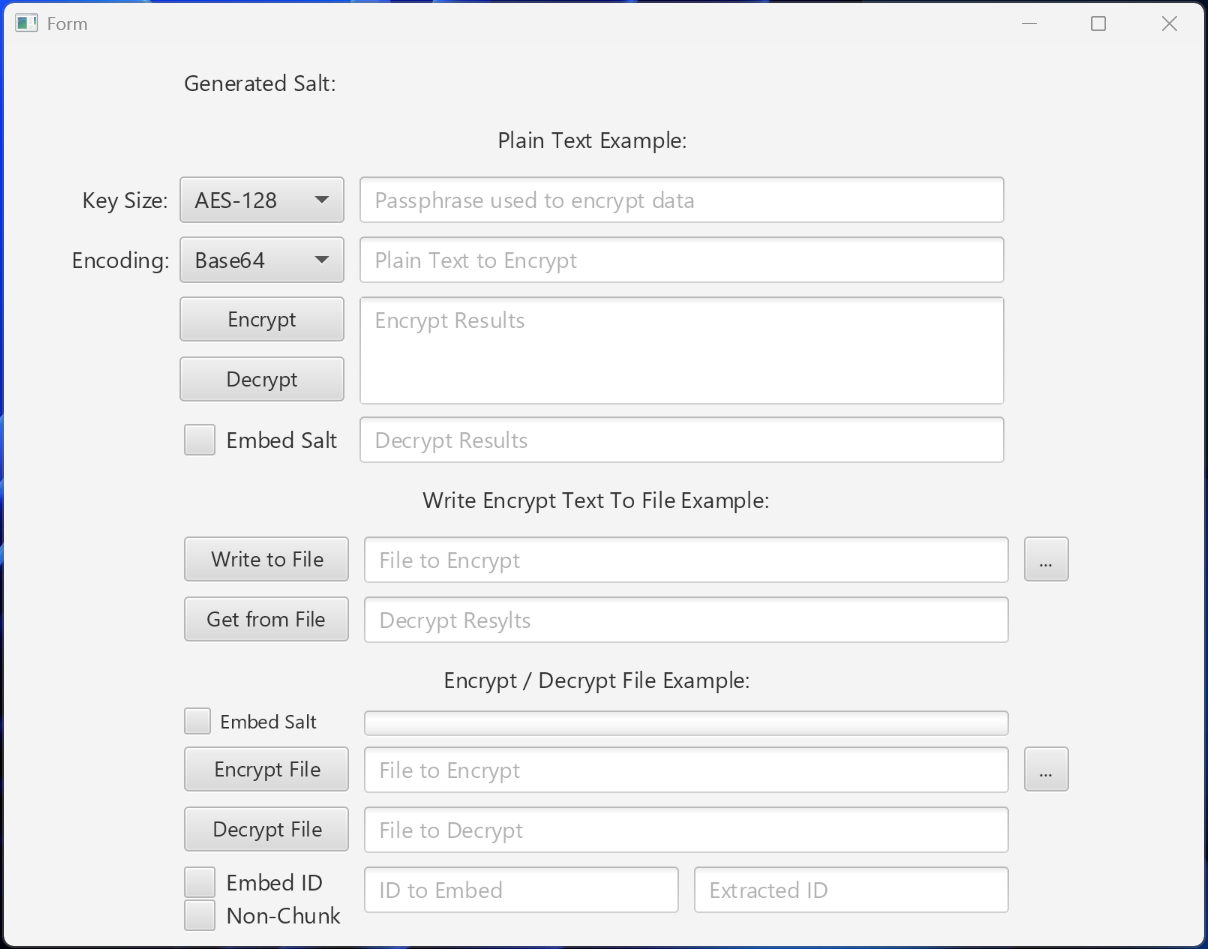Expand the Base64 Encoding dropdown
The height and width of the screenshot is (949, 1208).
click(x=262, y=260)
